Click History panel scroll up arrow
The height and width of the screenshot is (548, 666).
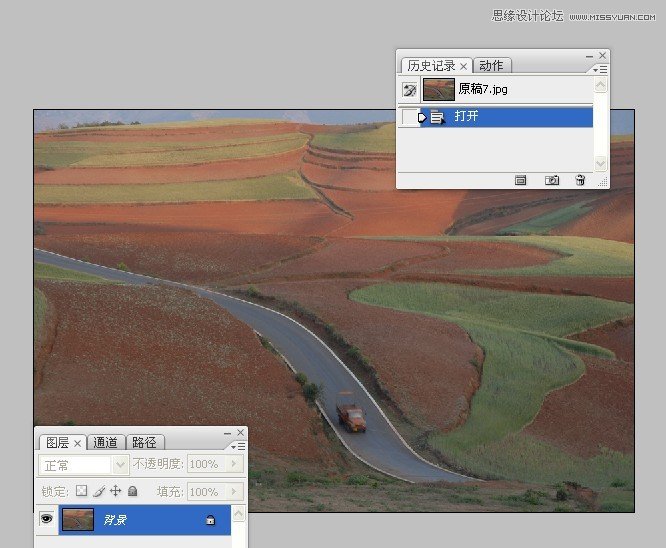(x=601, y=85)
